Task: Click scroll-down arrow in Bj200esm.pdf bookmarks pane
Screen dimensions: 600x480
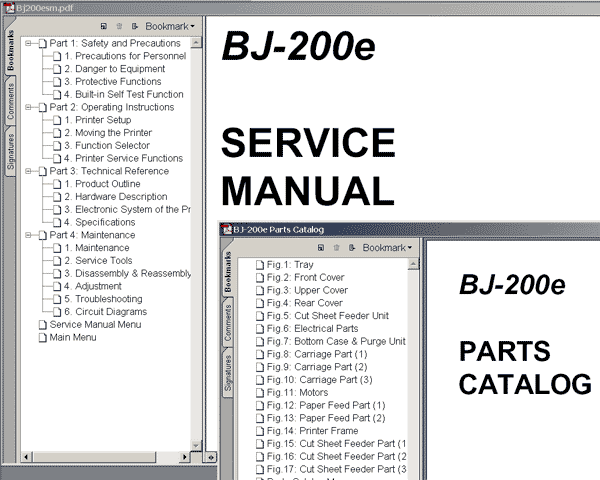Action: 196,446
